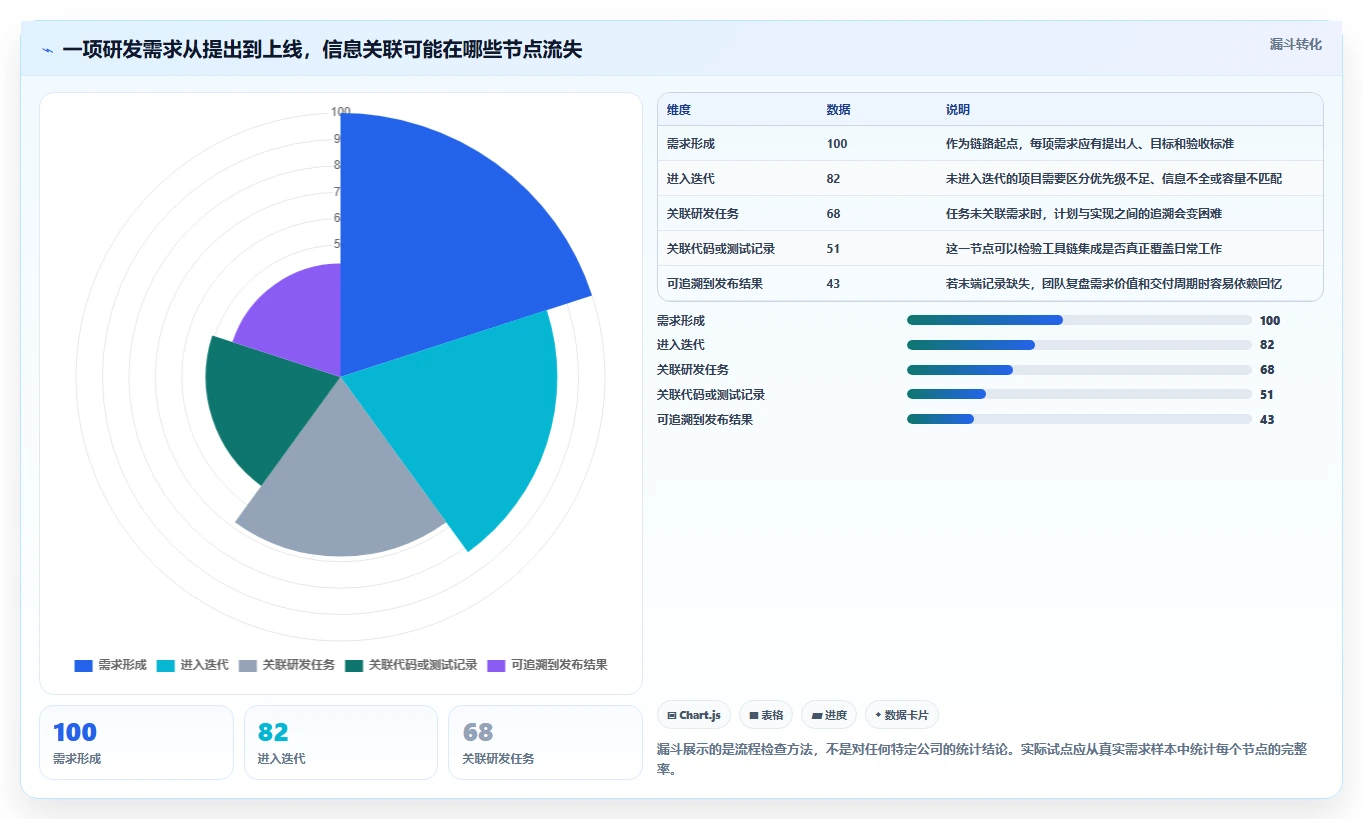Viewport: 1363px width, 819px height.
Task: Click the description starting 未进入迭代的项目
Action: coord(1114,179)
